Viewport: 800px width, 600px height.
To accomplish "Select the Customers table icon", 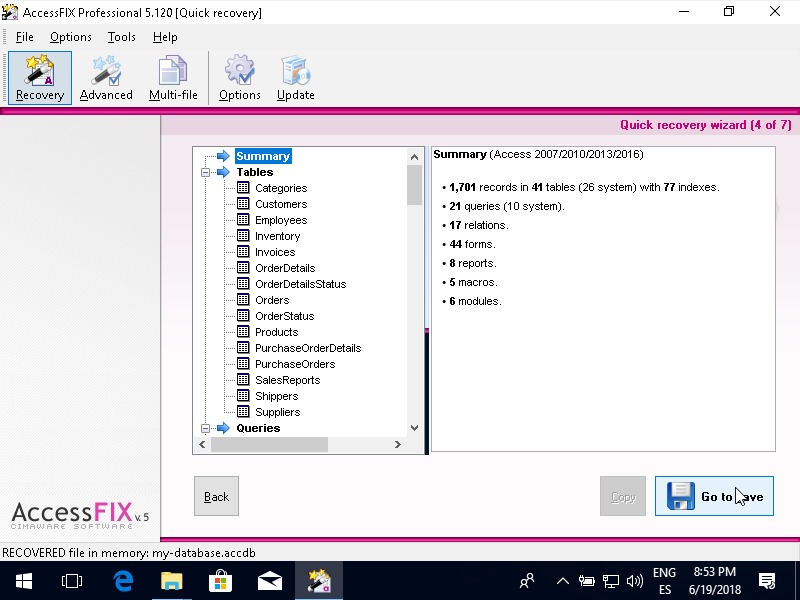I will click(243, 204).
